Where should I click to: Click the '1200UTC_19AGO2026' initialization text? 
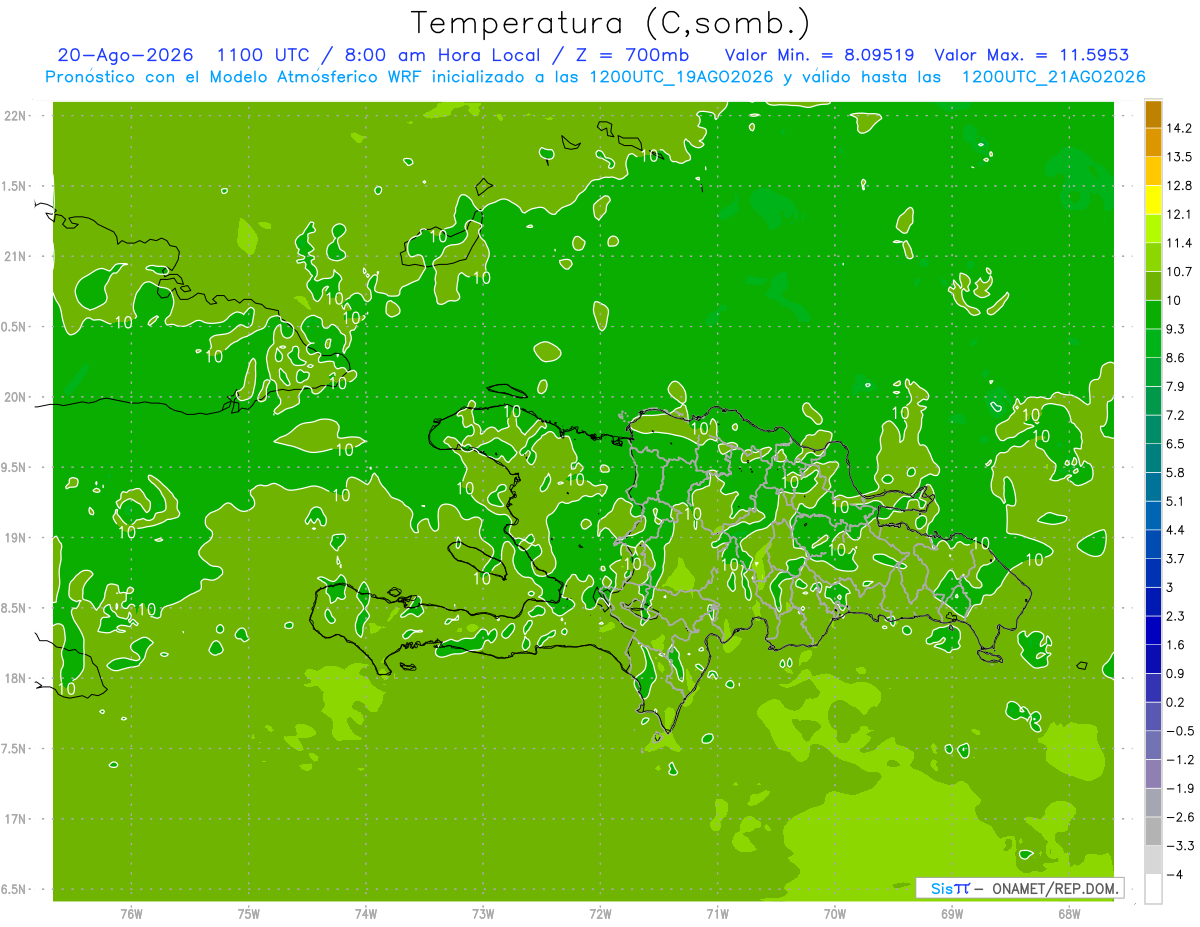678,77
